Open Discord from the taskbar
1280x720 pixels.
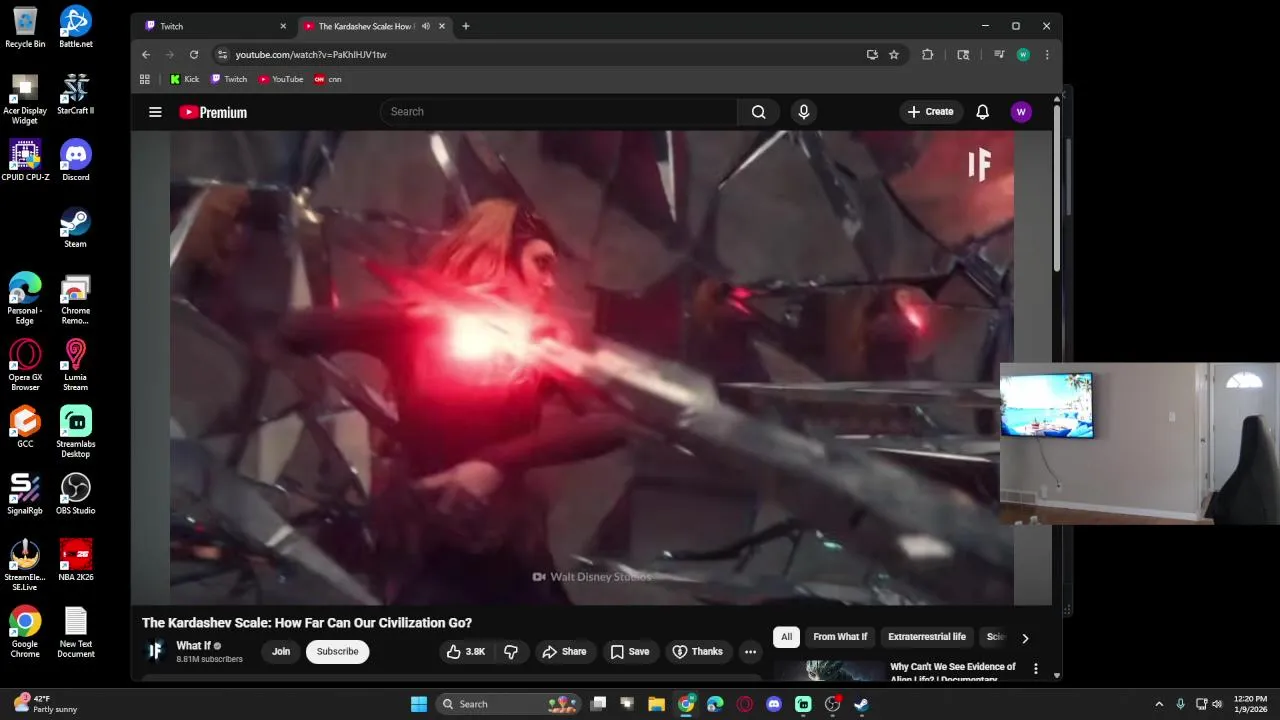click(774, 704)
